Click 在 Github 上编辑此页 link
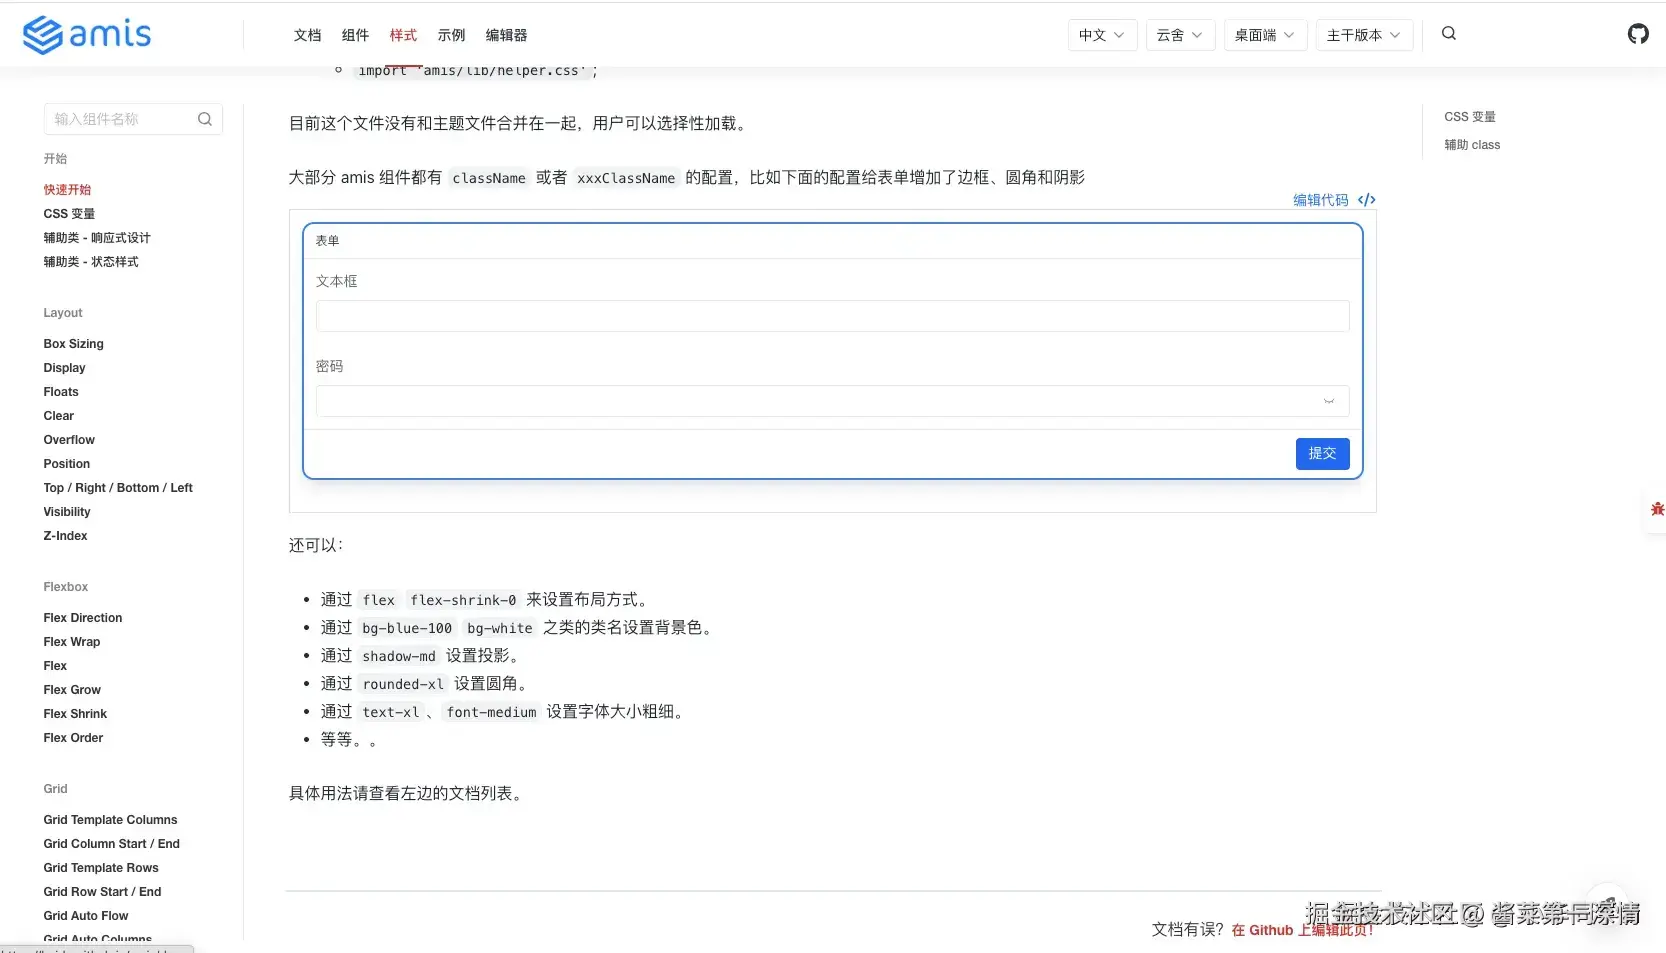This screenshot has height=953, width=1666. pos(1302,930)
